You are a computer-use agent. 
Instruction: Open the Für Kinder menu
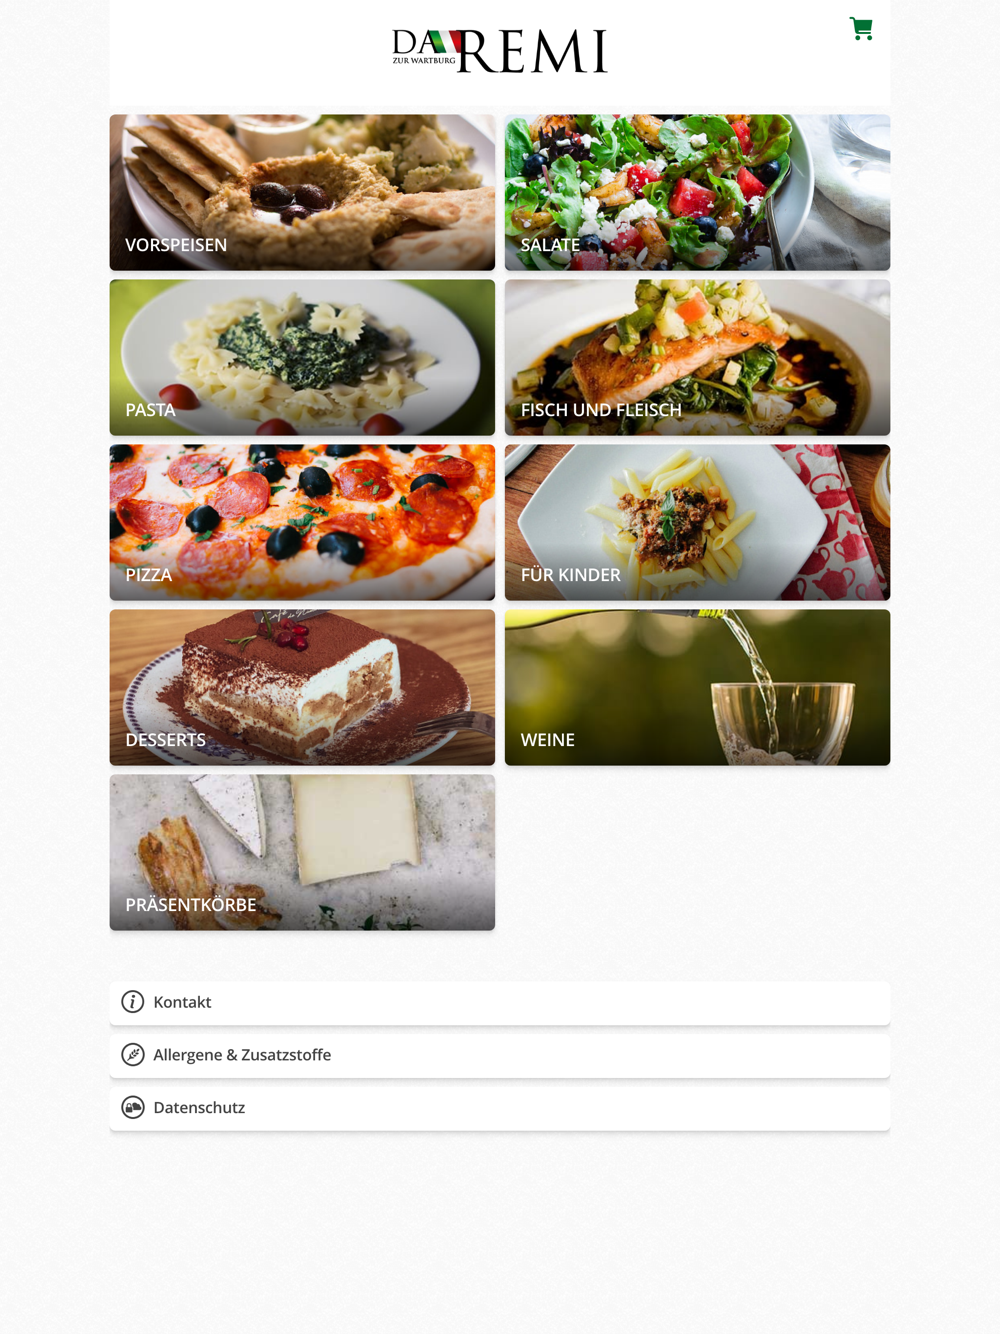tap(697, 522)
